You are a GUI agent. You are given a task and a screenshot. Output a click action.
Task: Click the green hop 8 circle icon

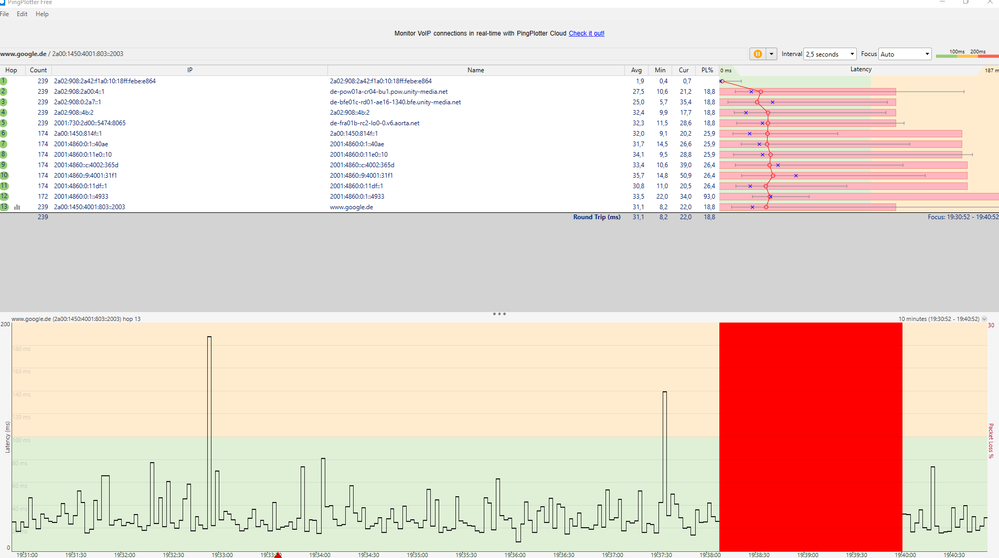tap(3, 155)
